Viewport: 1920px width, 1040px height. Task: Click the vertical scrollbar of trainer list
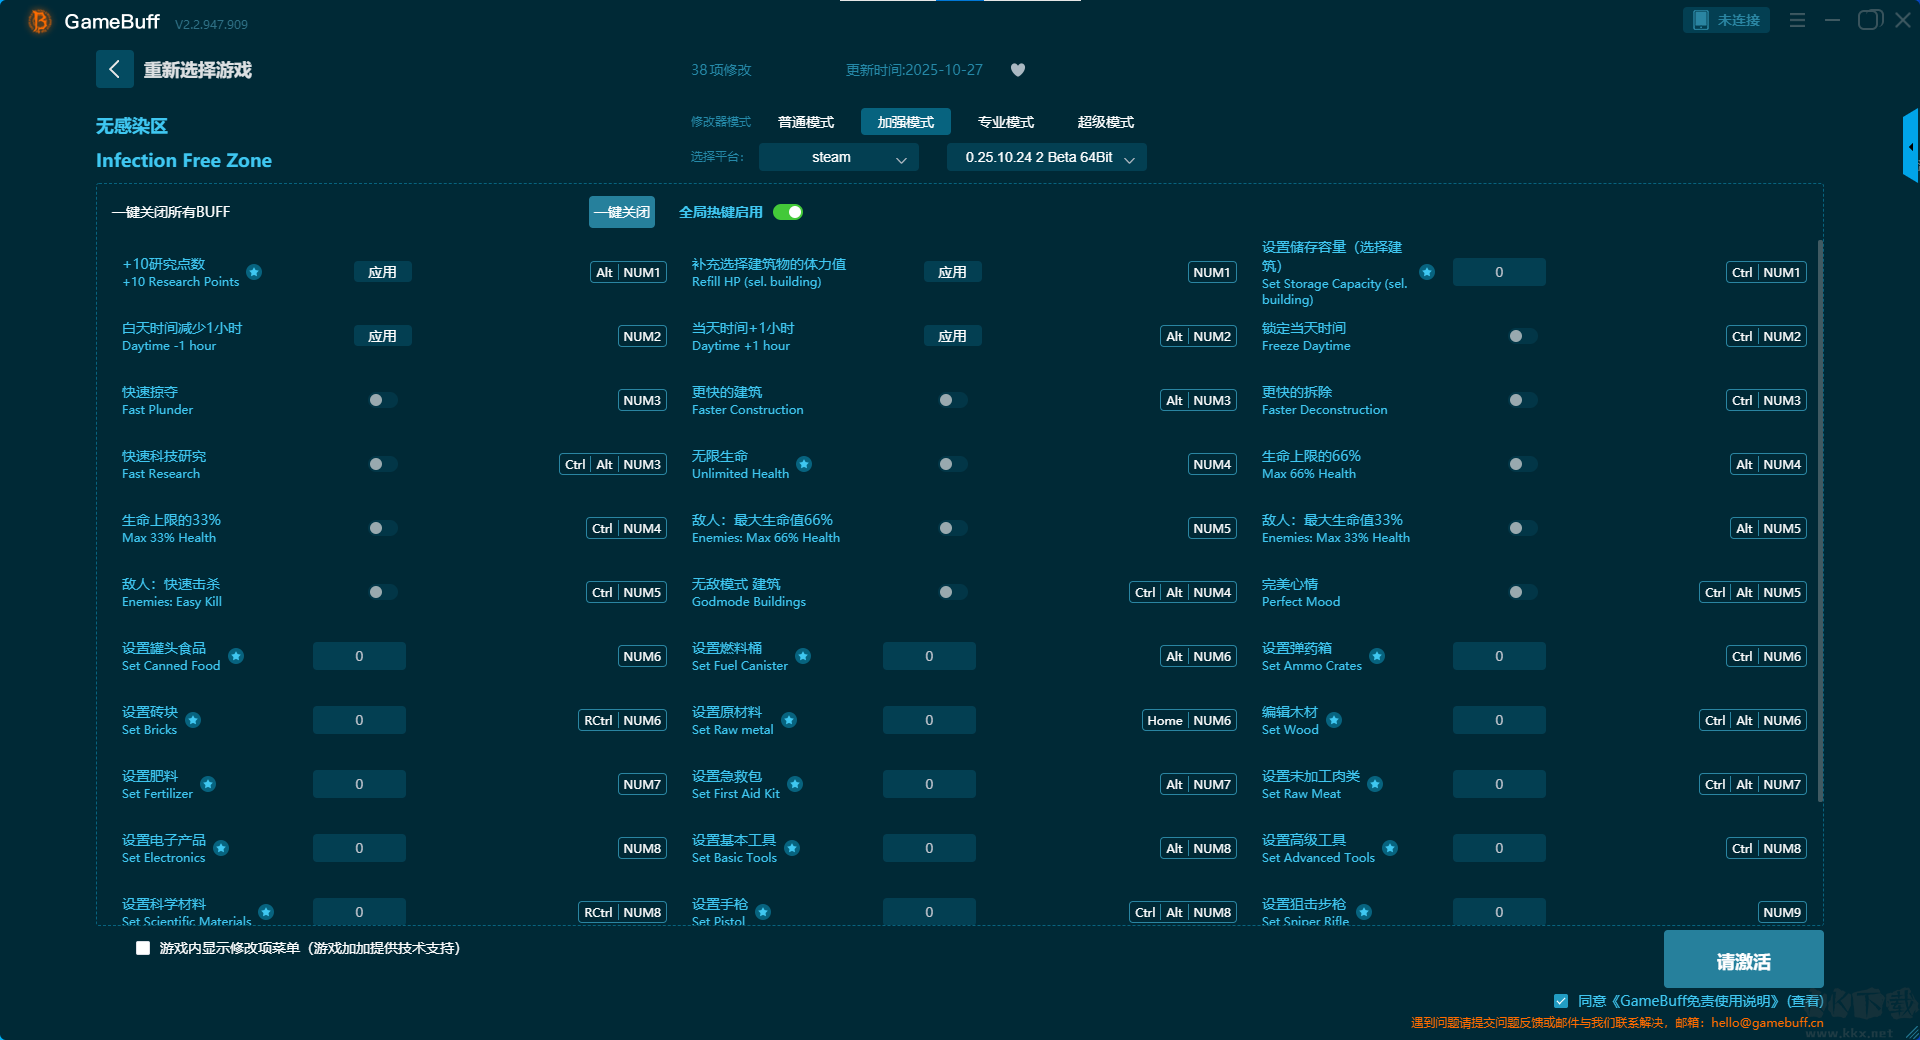(1820, 520)
